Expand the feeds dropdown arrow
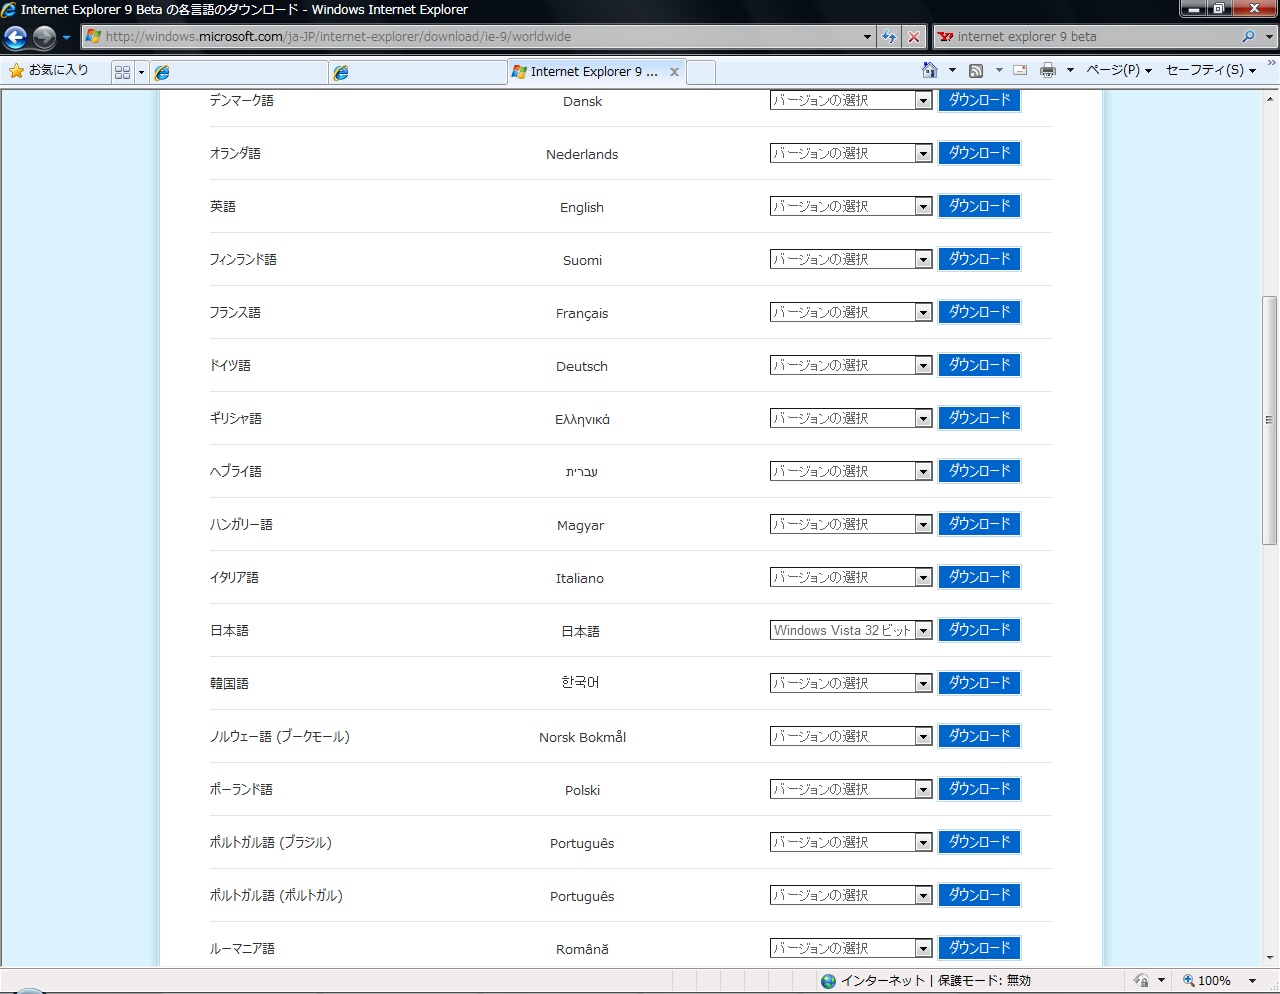 998,70
